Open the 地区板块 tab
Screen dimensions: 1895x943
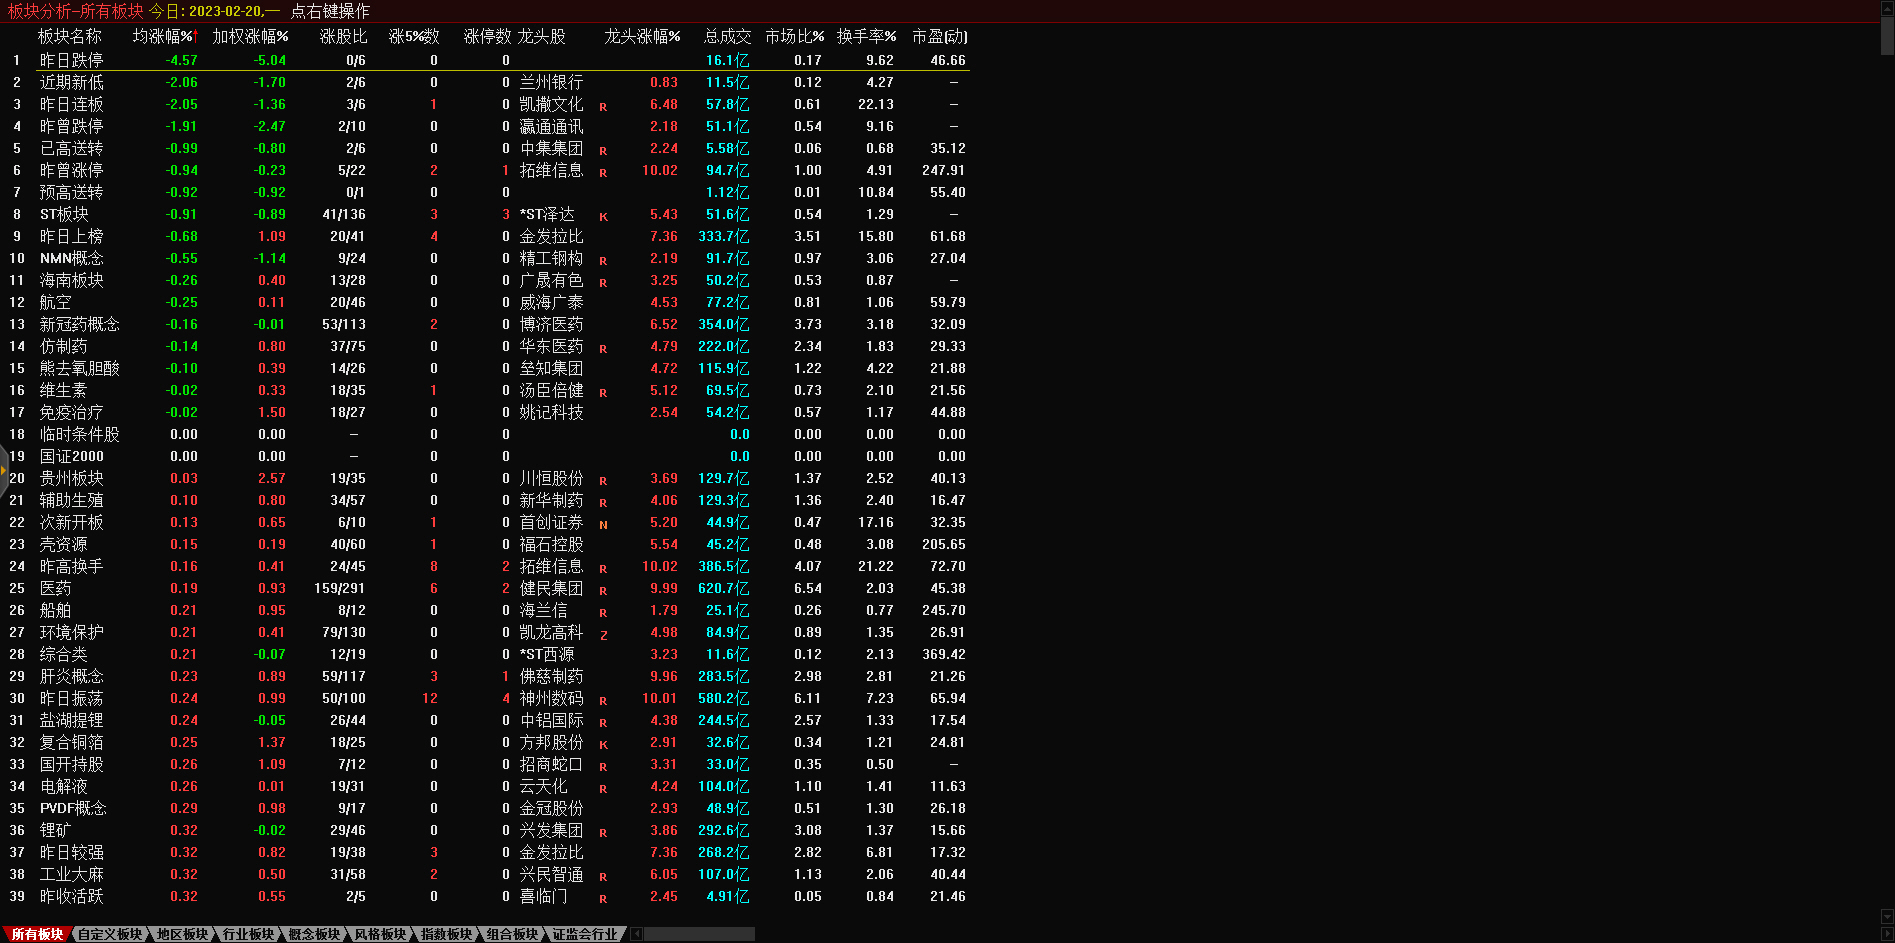pyautogui.click(x=182, y=934)
